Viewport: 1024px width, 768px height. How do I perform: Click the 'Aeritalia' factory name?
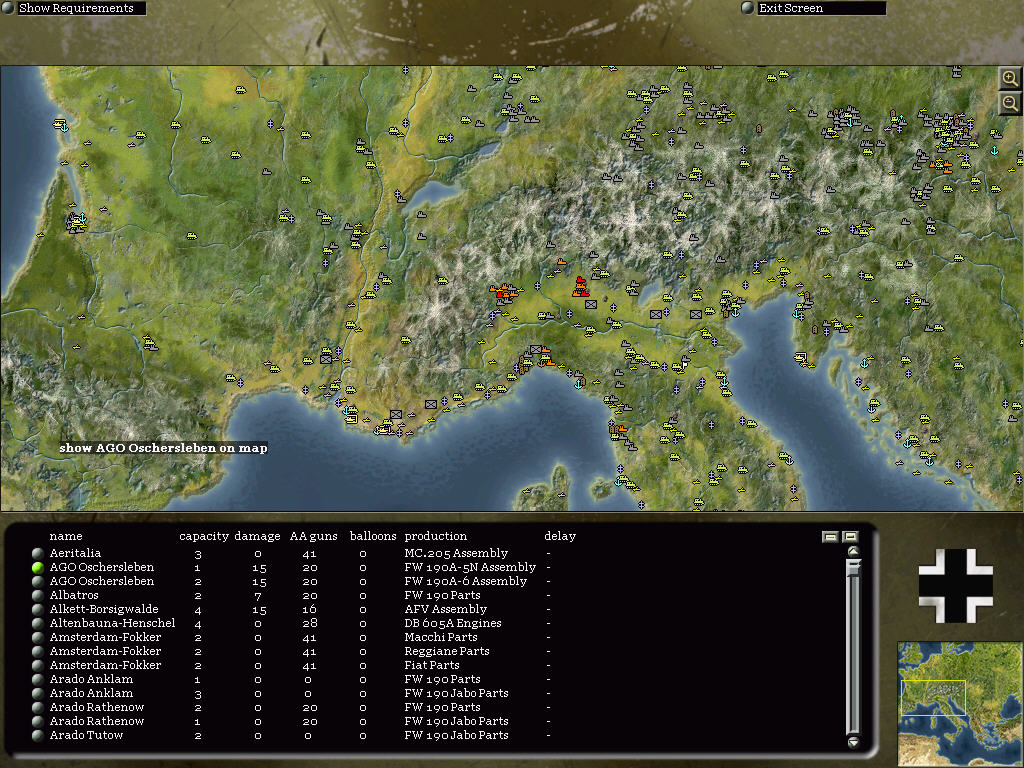pyautogui.click(x=75, y=553)
